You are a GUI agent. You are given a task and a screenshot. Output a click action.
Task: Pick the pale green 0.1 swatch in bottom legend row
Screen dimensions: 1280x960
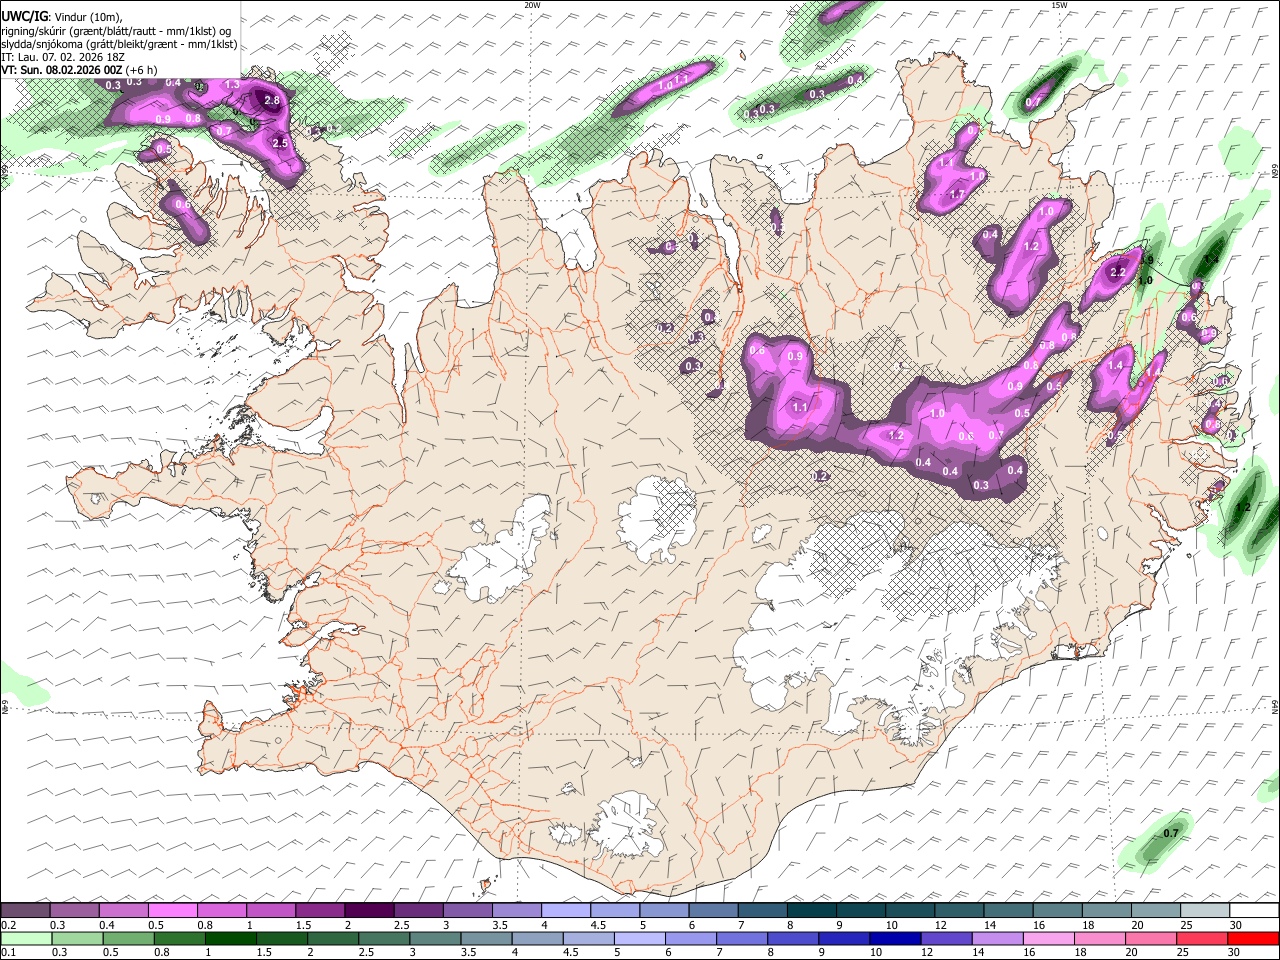coord(26,939)
